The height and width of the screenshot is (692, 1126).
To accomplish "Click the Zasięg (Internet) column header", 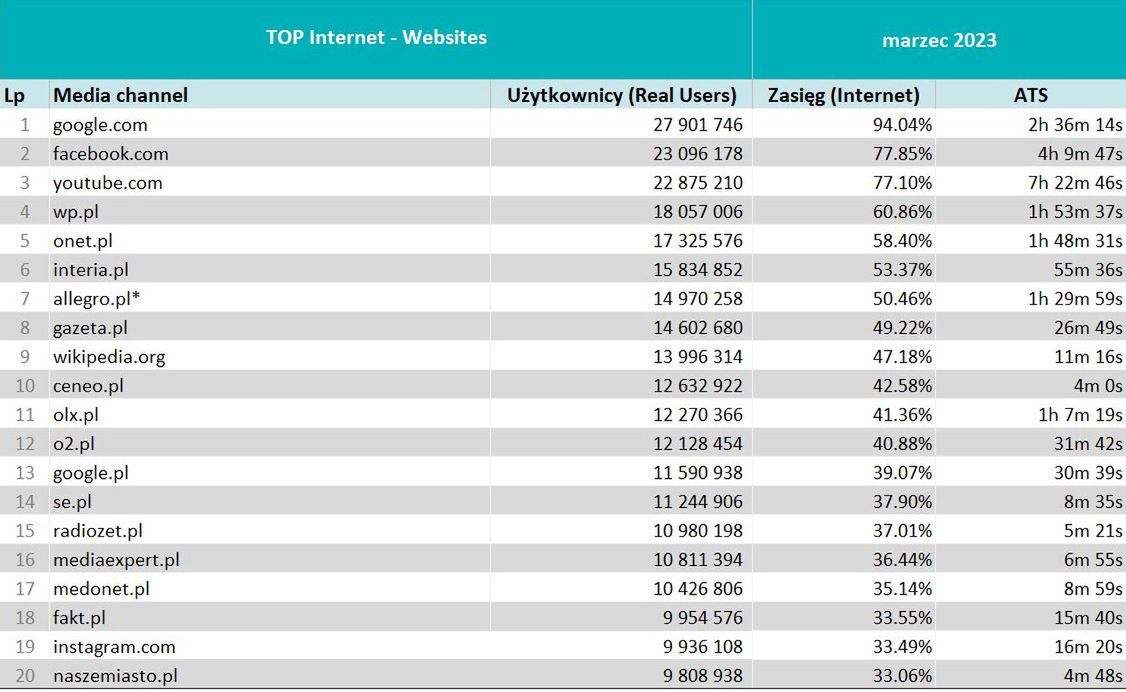I will 843,95.
